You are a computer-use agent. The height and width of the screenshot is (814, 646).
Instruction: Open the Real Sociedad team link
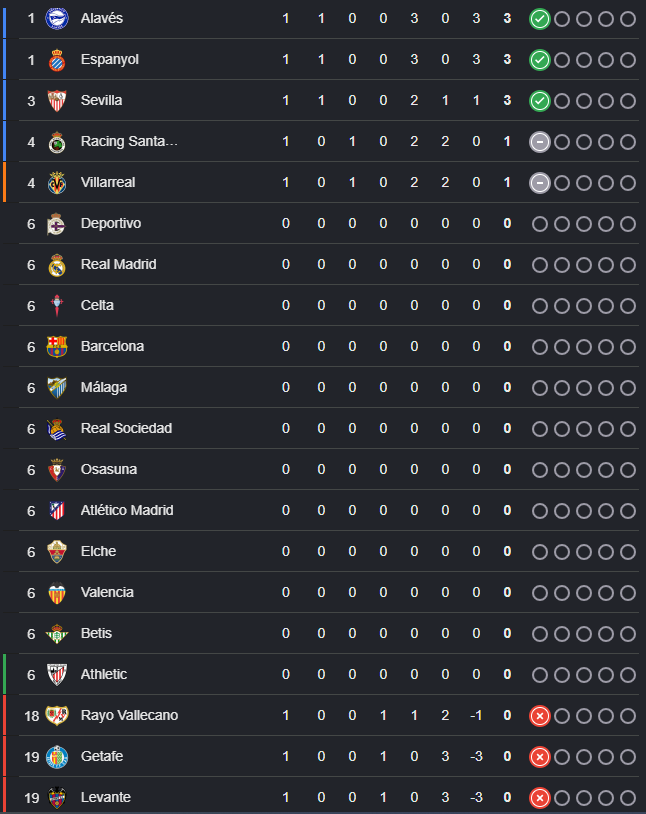pyautogui.click(x=126, y=428)
